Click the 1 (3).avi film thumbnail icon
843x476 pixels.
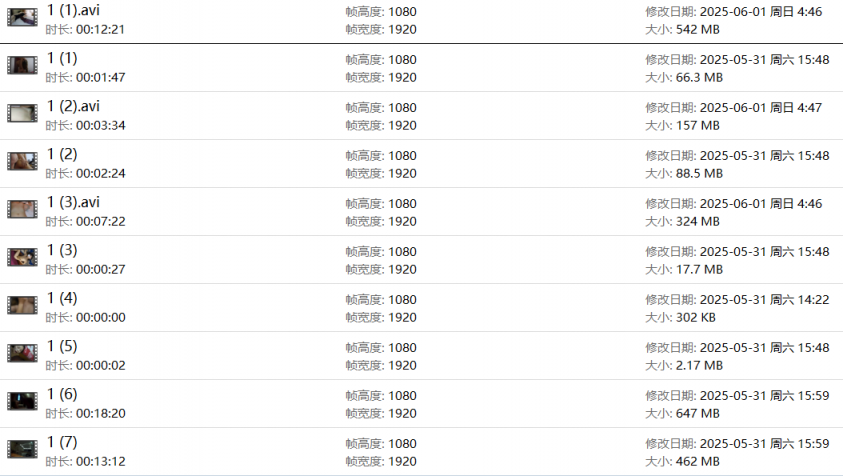click(22, 209)
